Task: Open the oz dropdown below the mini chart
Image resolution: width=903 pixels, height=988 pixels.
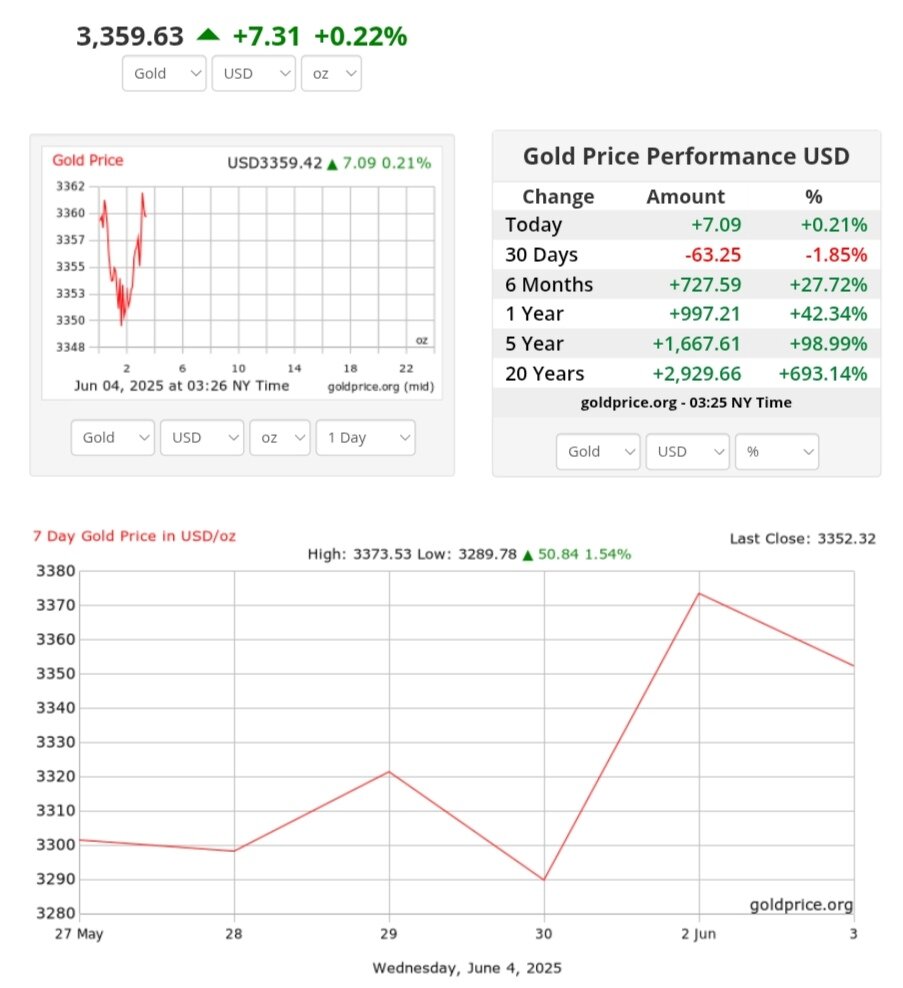Action: tap(279, 438)
